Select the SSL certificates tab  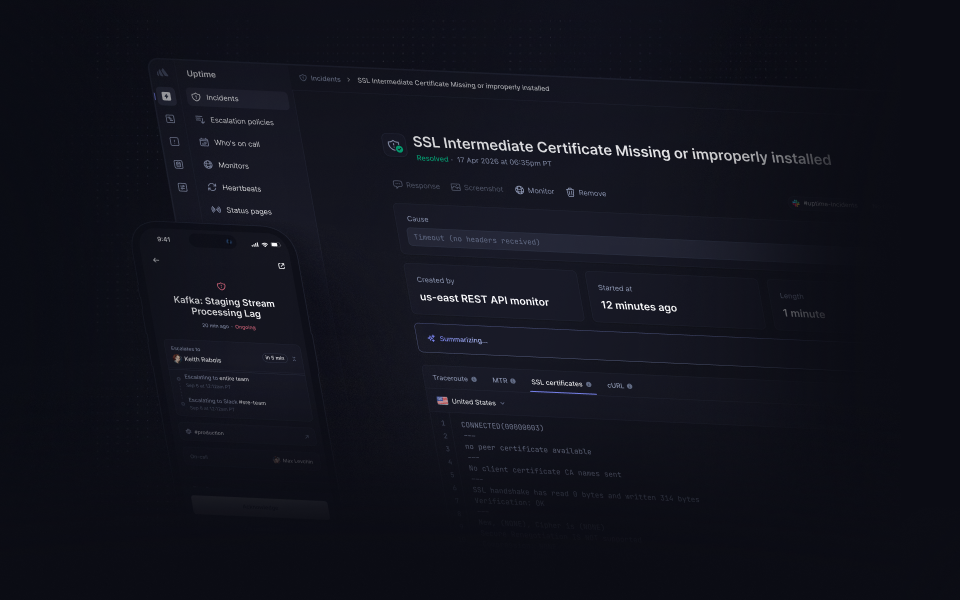(x=557, y=383)
